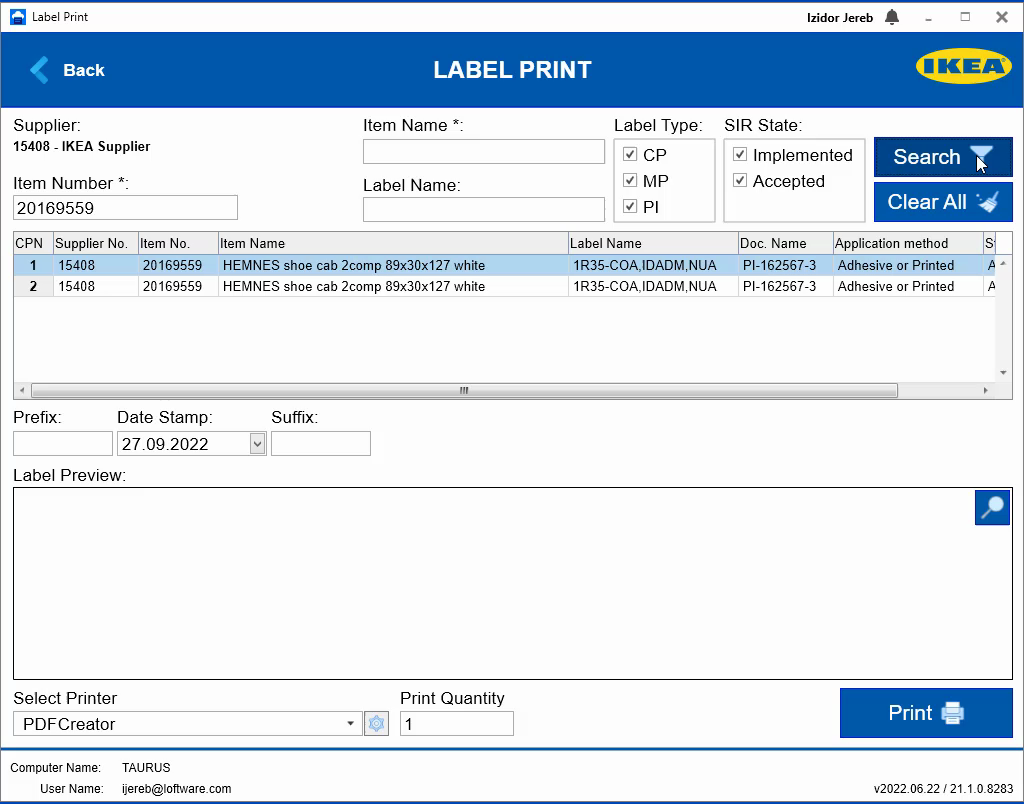
Task: Click the horizontal scrollbar left arrow
Action: point(22,391)
